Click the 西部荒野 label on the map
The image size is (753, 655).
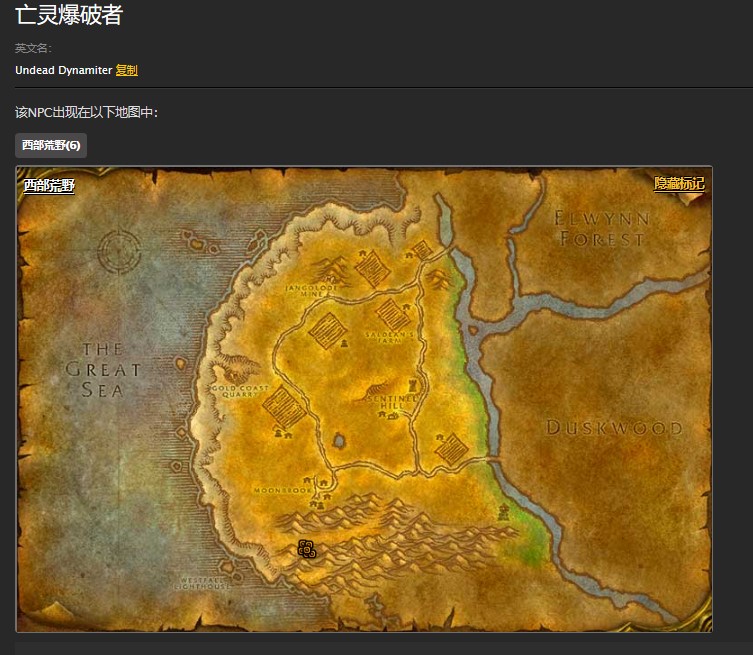click(49, 185)
